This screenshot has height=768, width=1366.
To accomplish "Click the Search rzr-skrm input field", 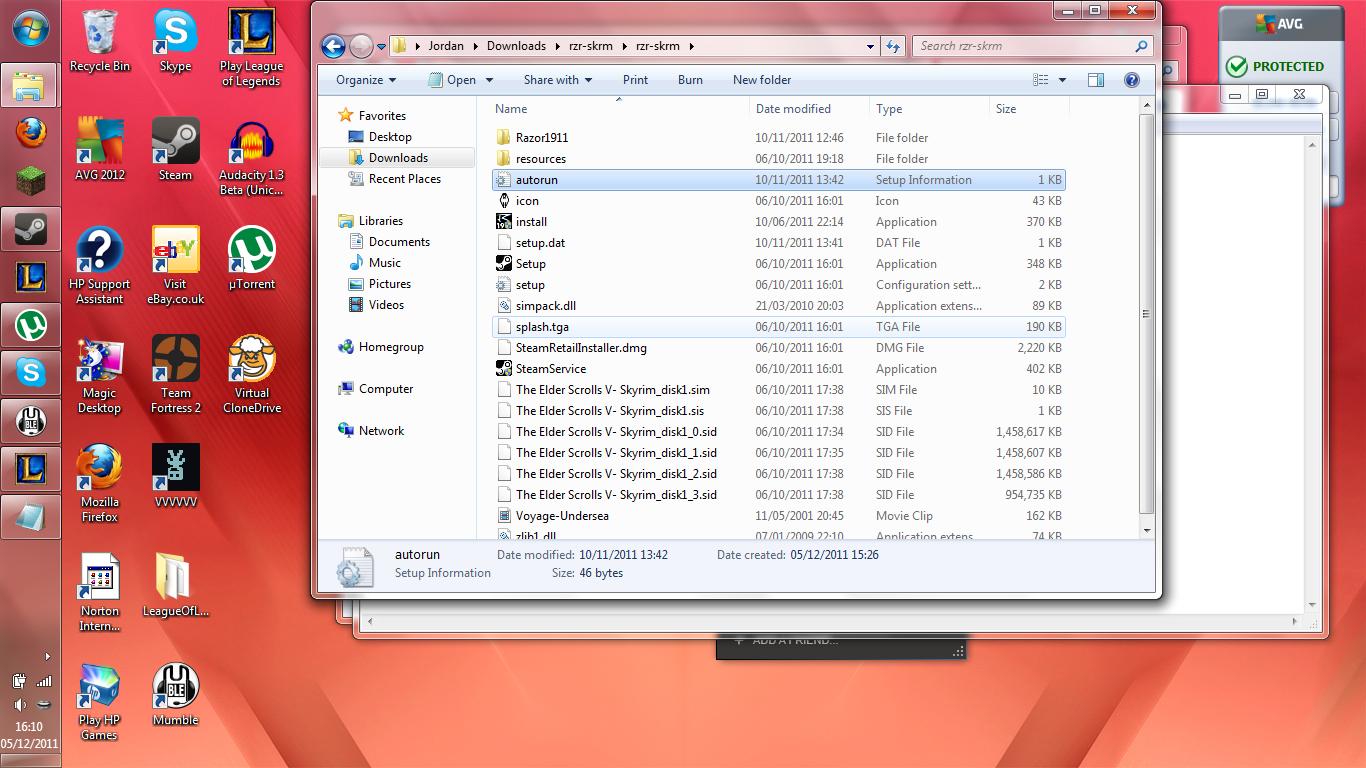I will tap(1032, 46).
